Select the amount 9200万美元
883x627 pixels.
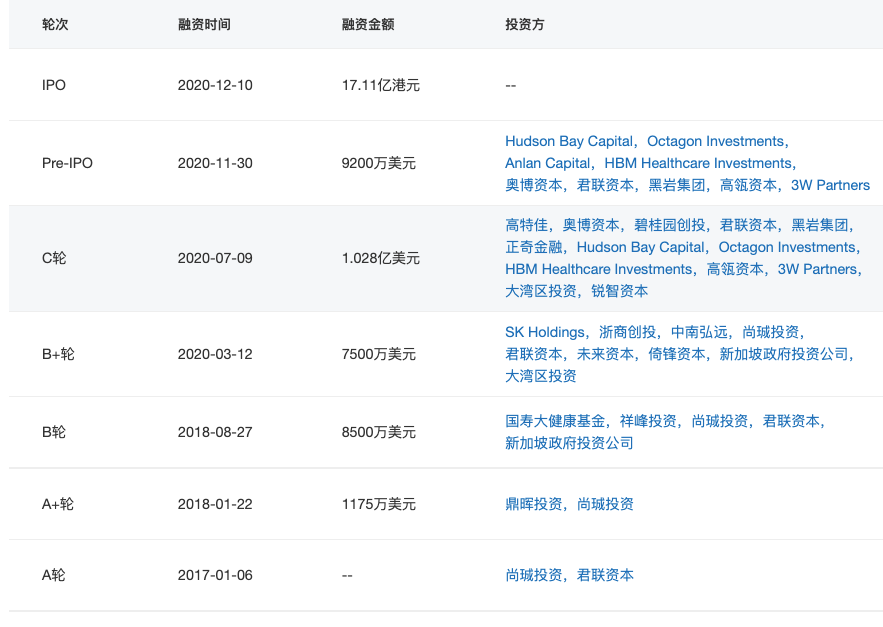378,163
